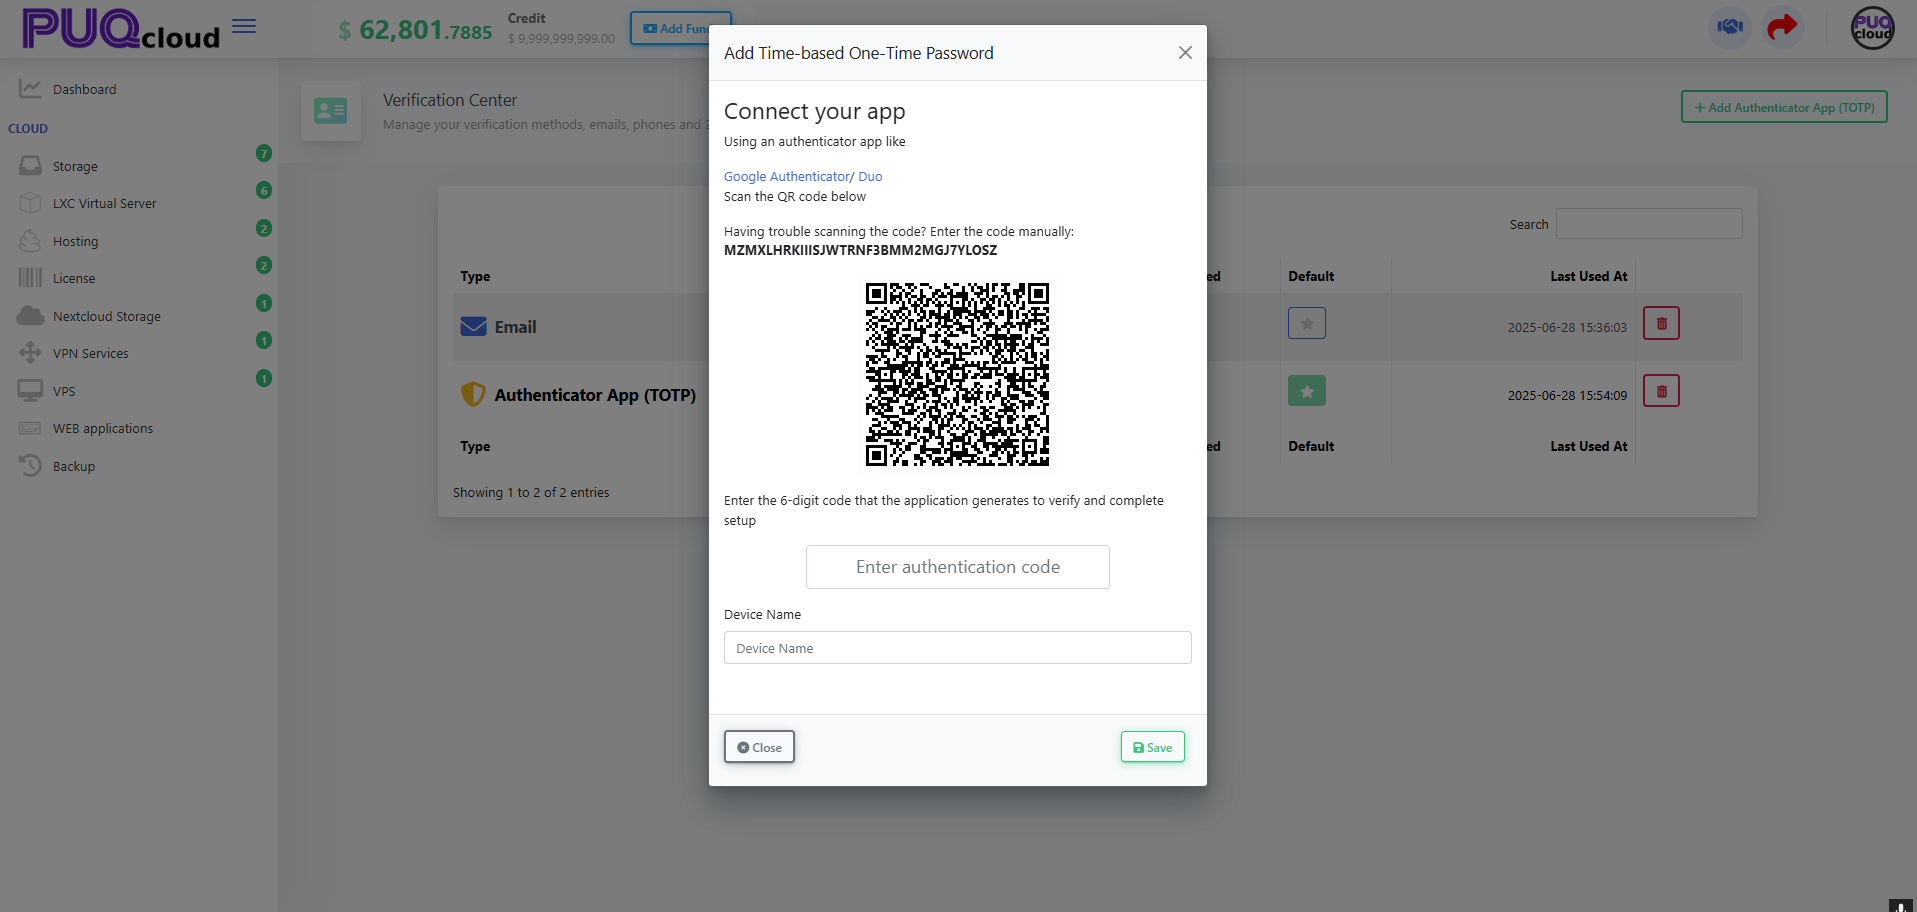Open Nextcloud Storage section

[107, 317]
